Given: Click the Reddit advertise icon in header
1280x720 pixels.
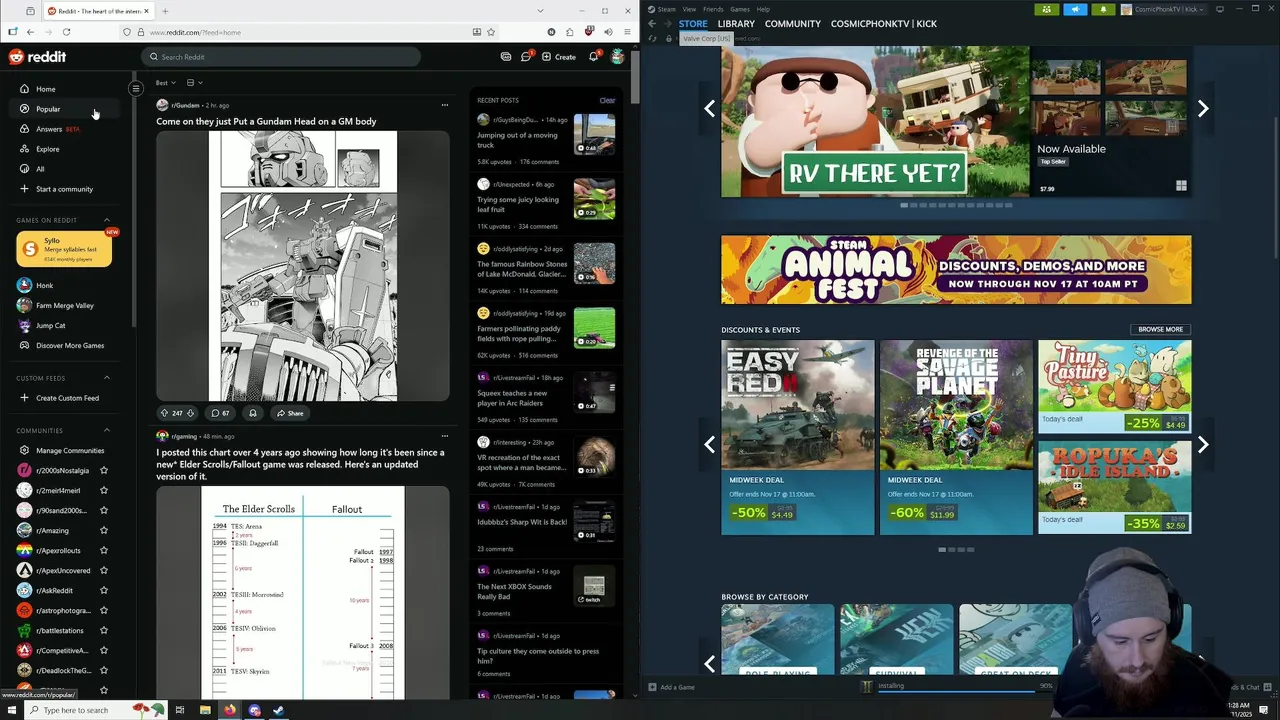Looking at the screenshot, I should point(506,57).
